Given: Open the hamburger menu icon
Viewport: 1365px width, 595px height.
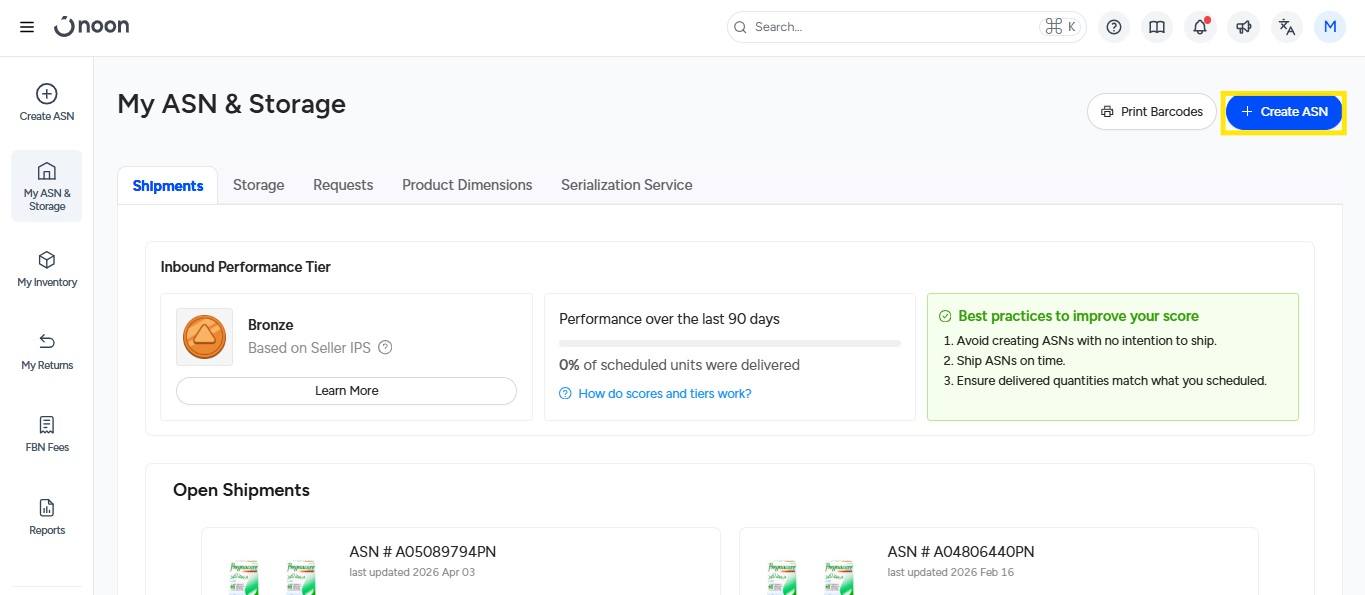Looking at the screenshot, I should 27,27.
